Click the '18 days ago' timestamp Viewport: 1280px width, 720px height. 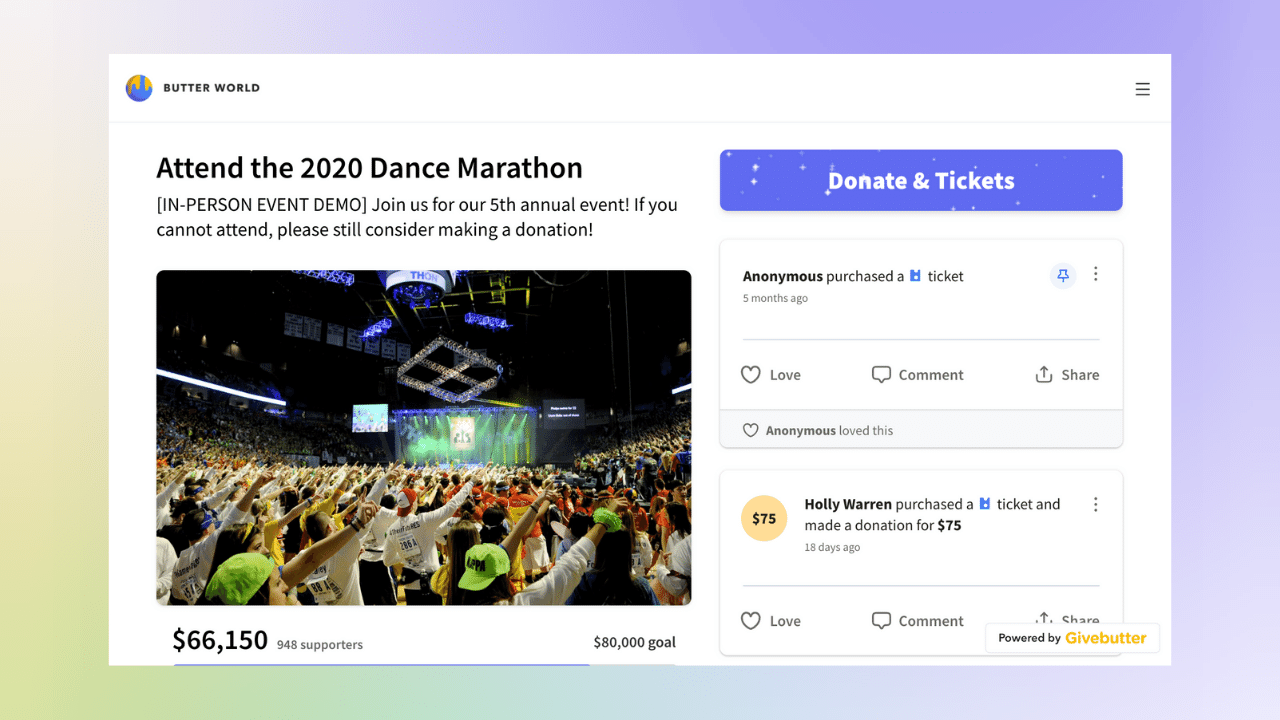point(832,547)
